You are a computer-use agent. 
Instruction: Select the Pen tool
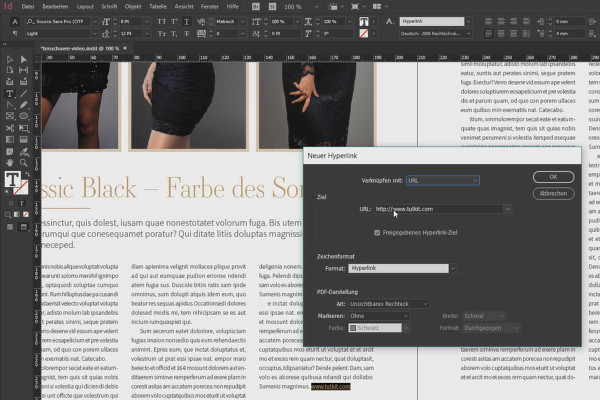coord(10,105)
